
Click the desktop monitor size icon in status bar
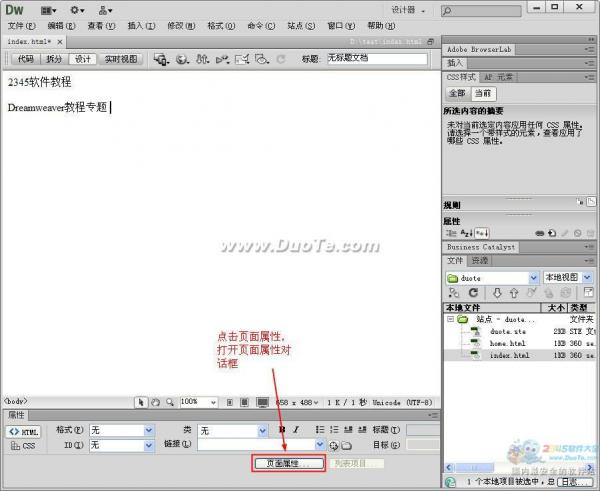(x=262, y=402)
